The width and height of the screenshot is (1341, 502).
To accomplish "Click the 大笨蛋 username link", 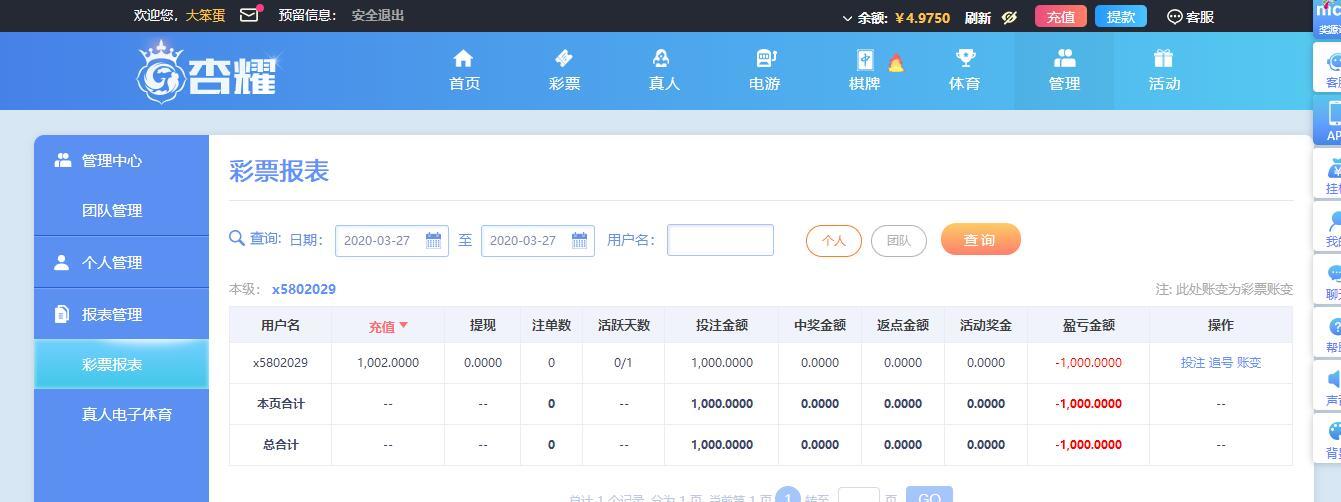I will click(x=205, y=16).
